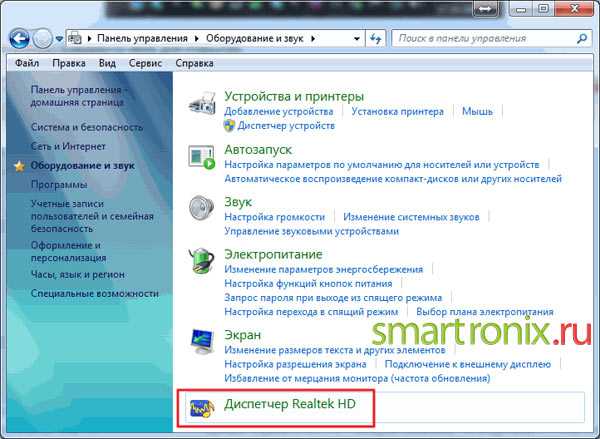Viewport: 600px width, 439px height.
Task: Open Диспетчер устройств link
Action: tap(286, 126)
